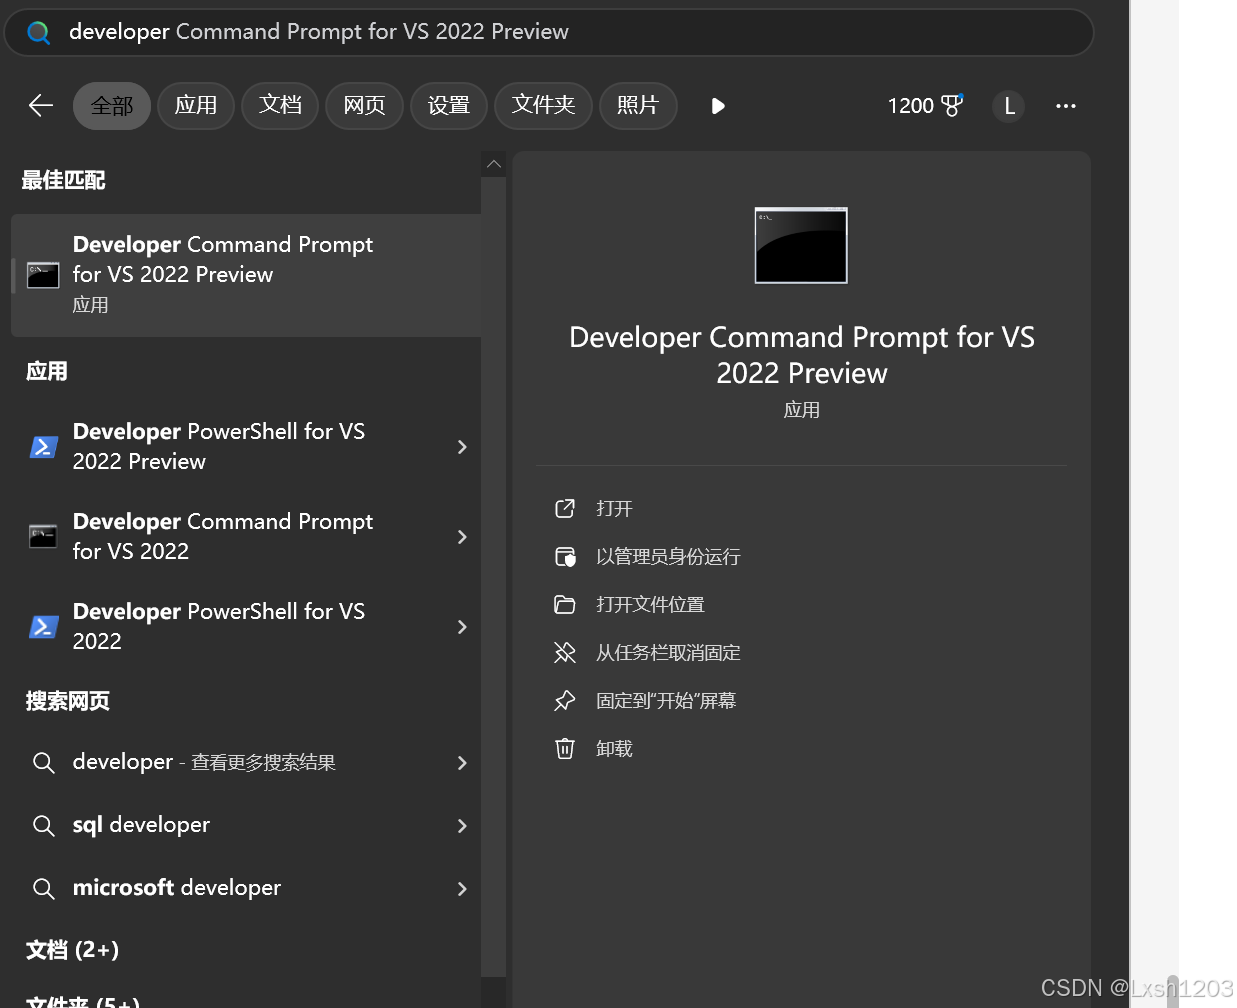This screenshot has height=1008, width=1237.
Task: Show more filters with play arrow
Action: [x=718, y=106]
